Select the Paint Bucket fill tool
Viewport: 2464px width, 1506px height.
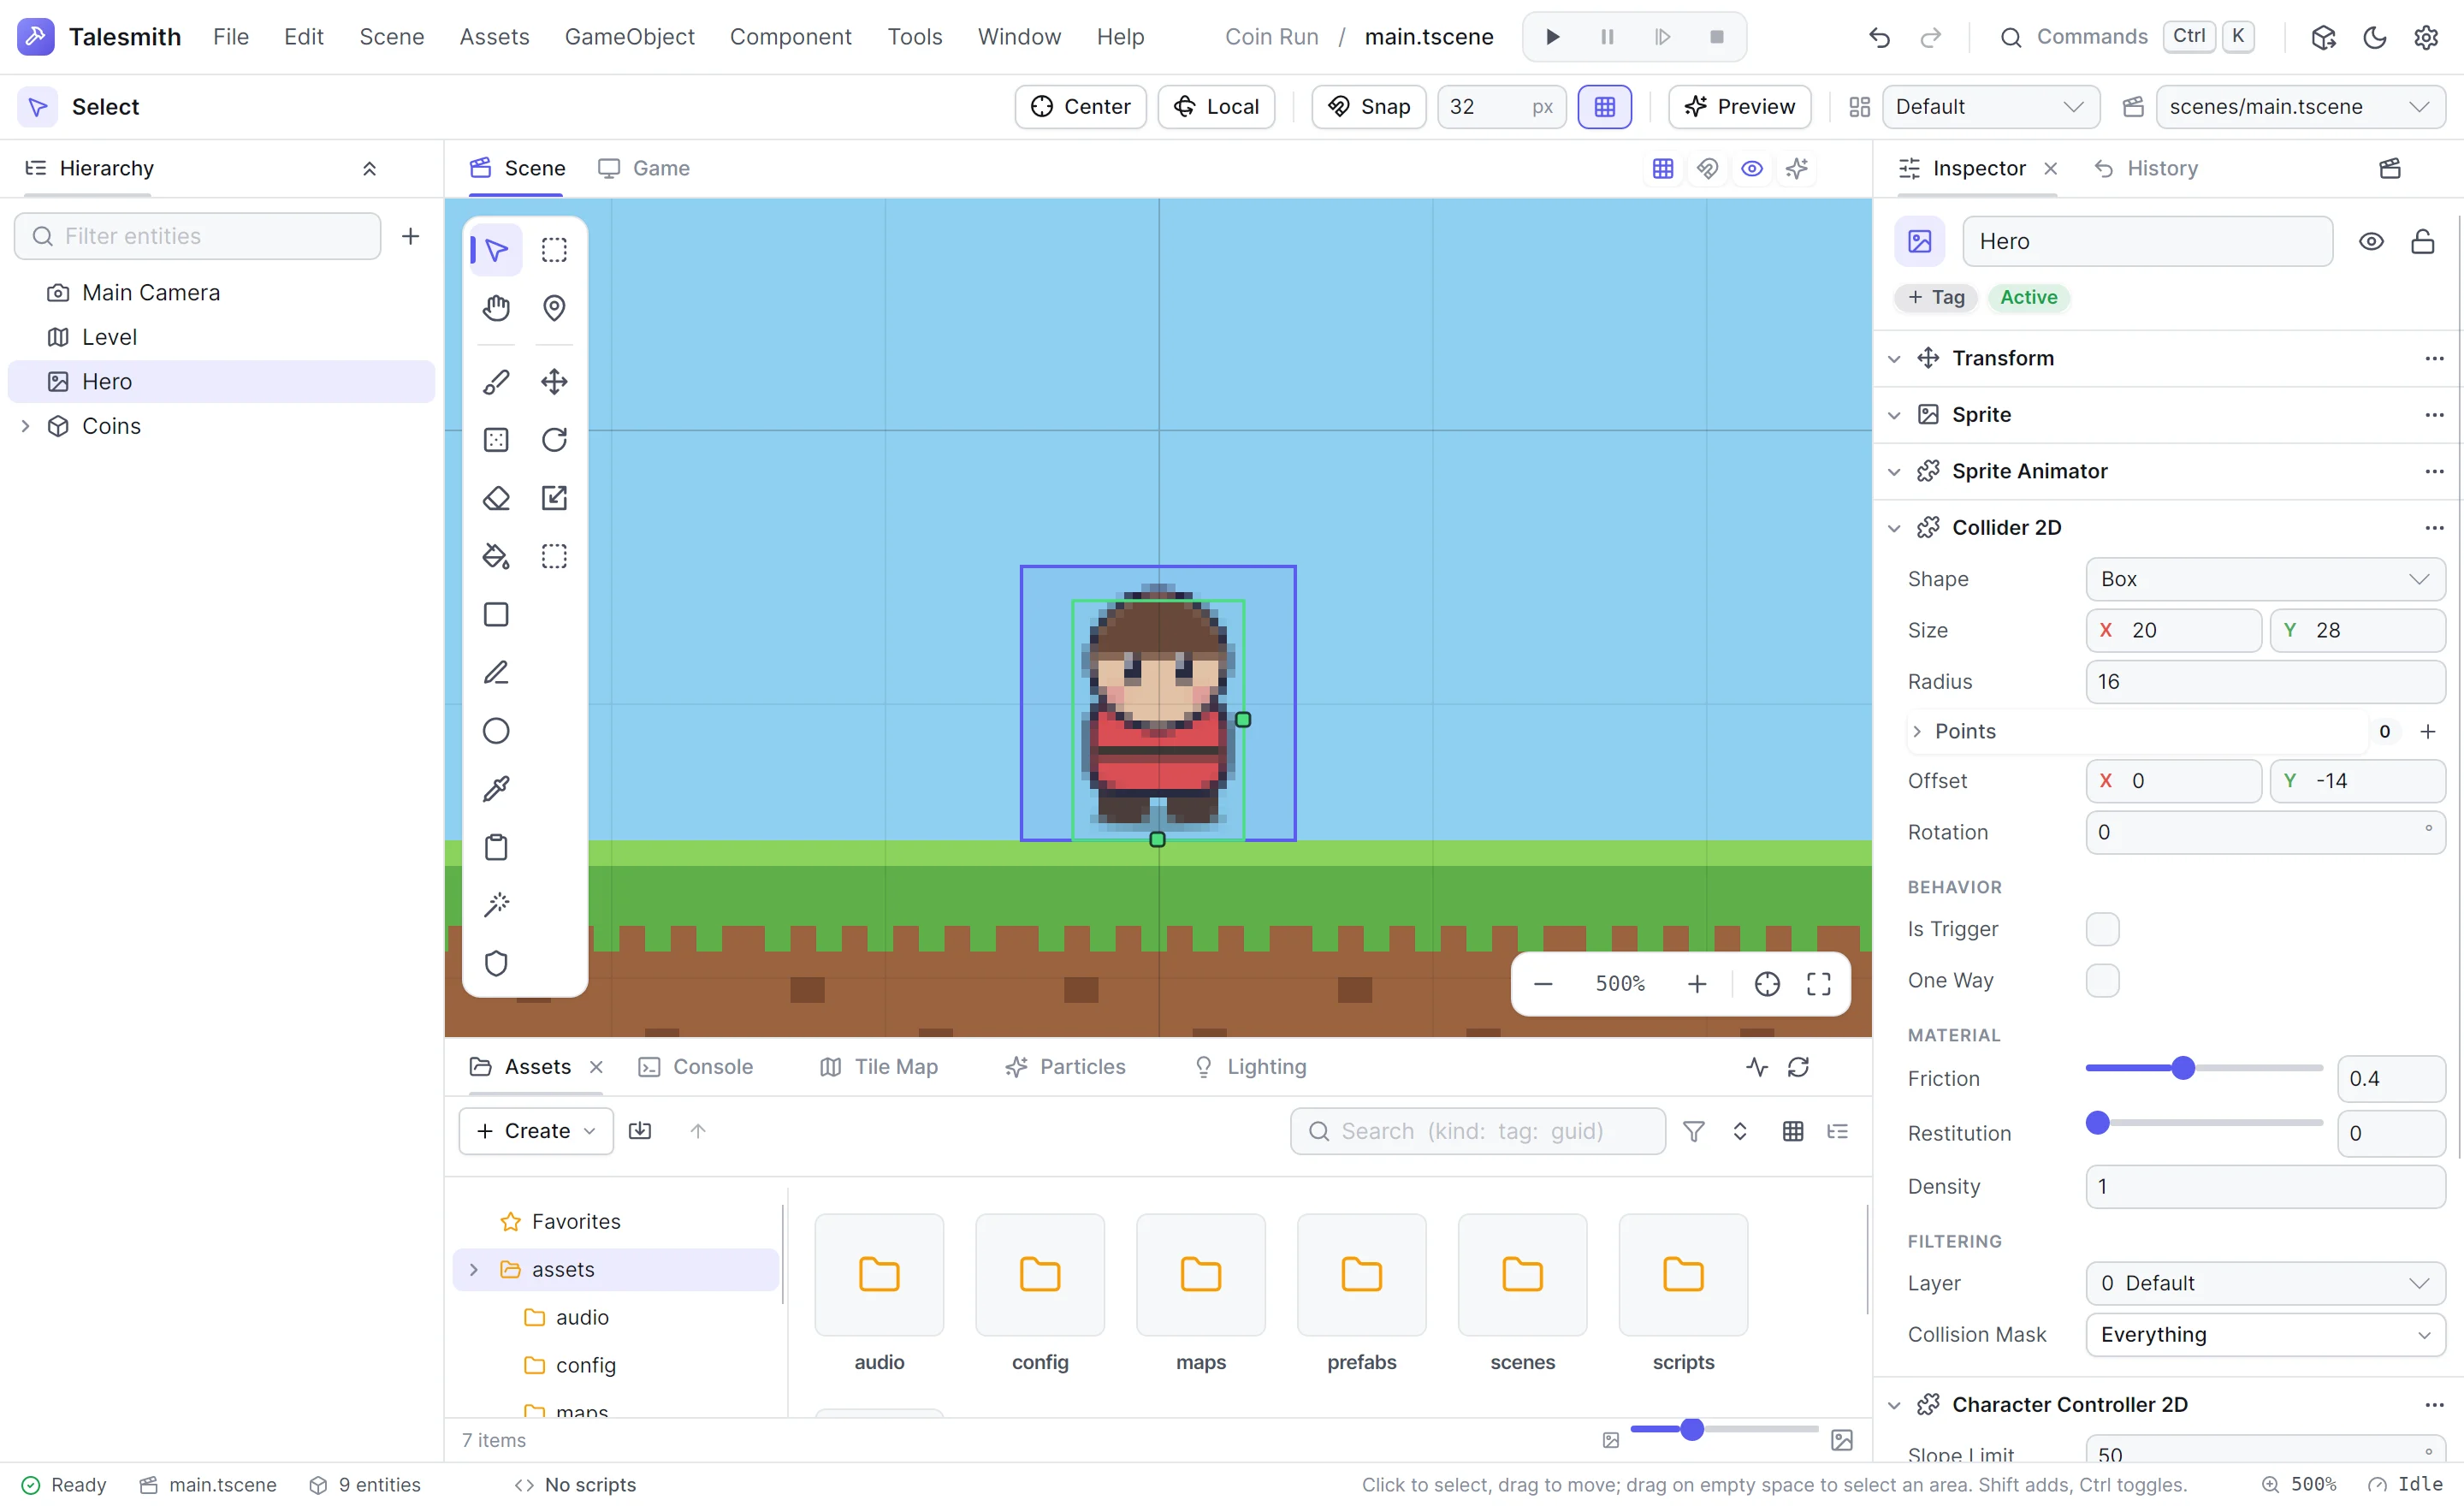click(496, 556)
